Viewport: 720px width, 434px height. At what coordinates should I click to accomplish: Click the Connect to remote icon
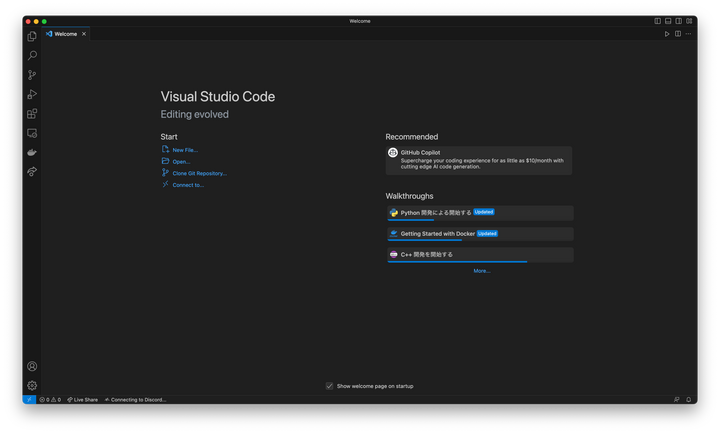click(x=165, y=184)
